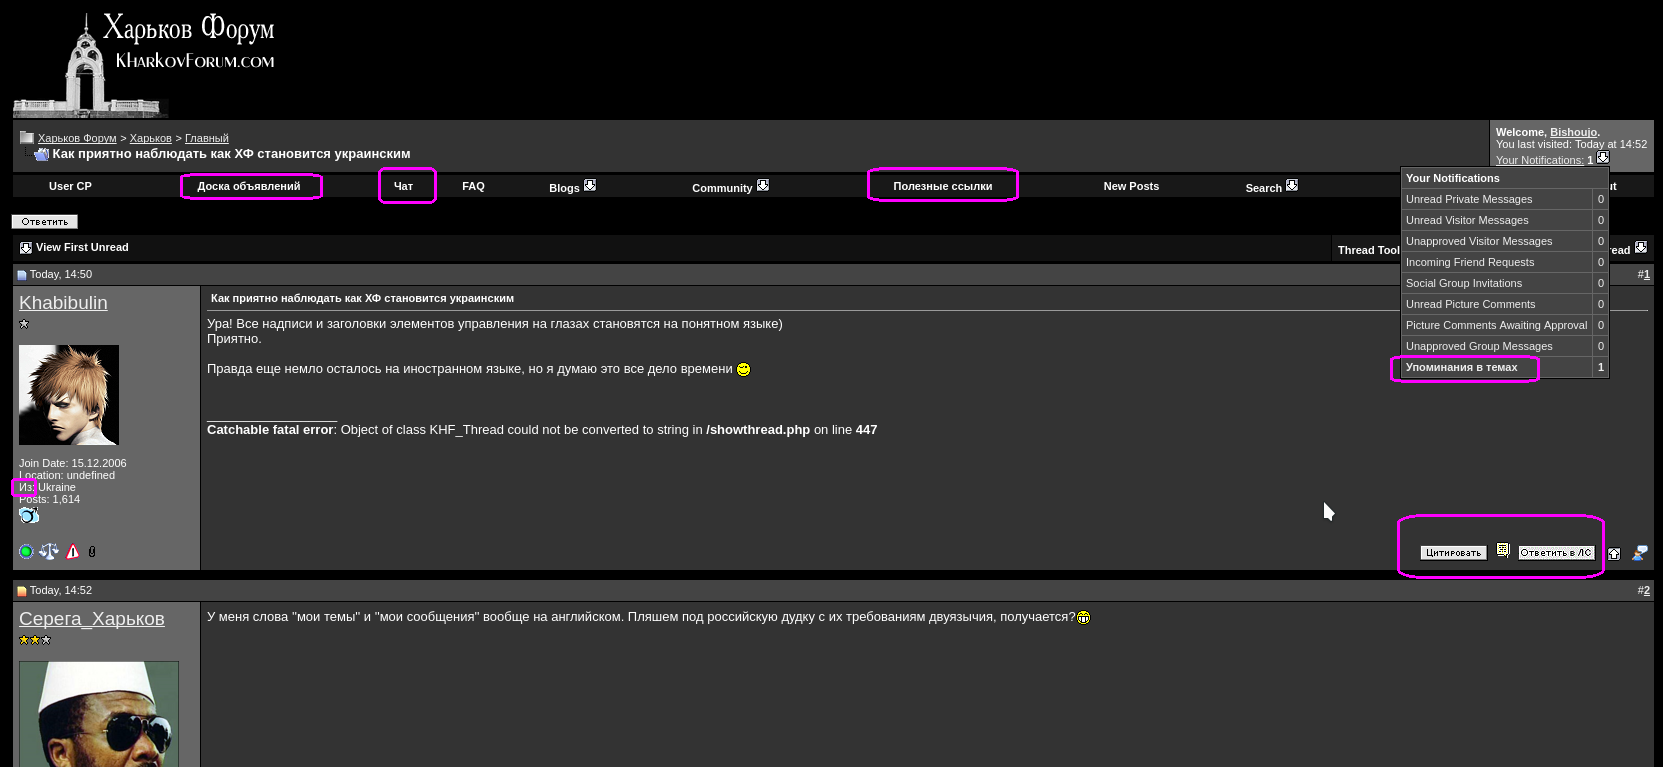Open Khabibulin's username link

point(63,303)
